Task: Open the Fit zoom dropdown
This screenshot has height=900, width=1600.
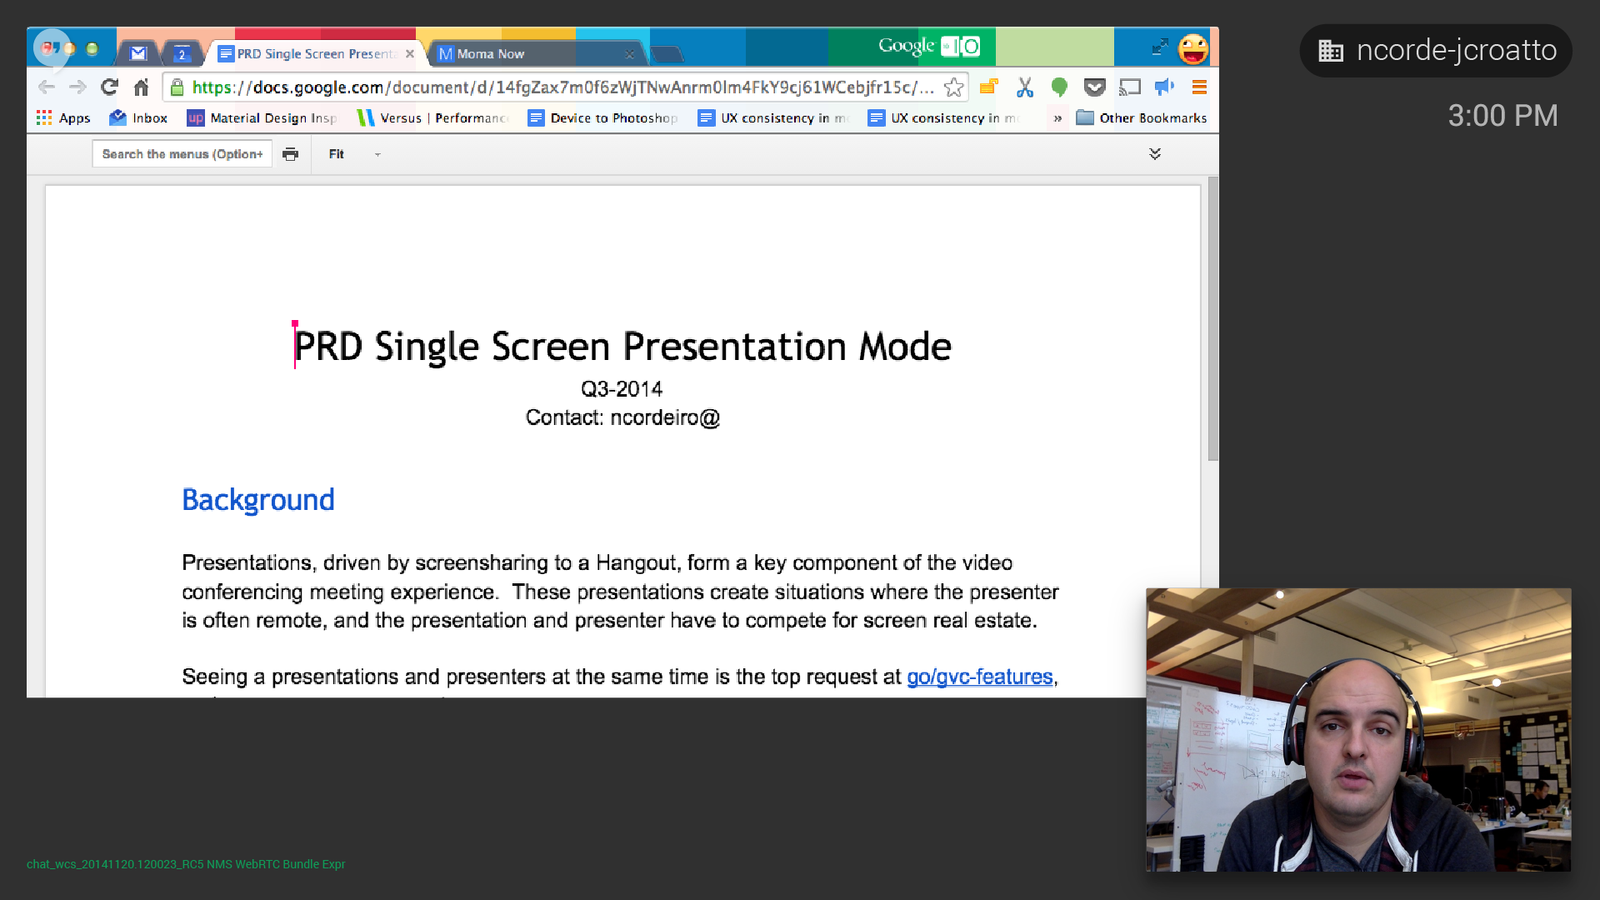Action: coord(355,154)
